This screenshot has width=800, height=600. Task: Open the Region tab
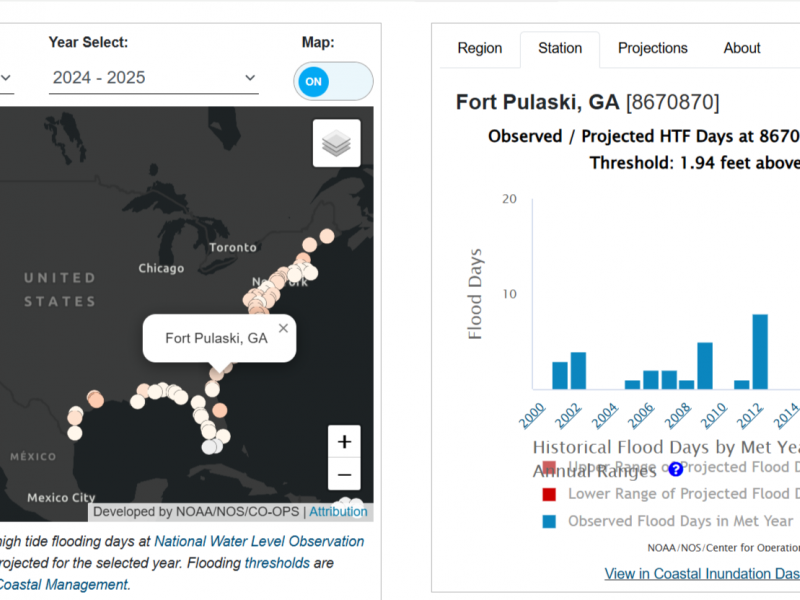click(x=480, y=48)
